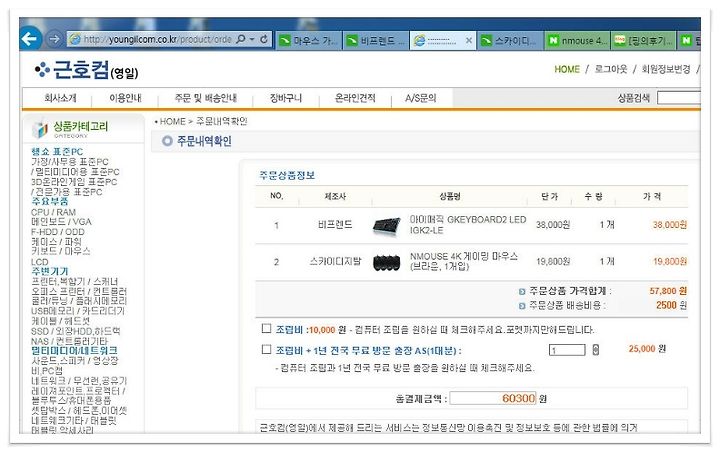Switch to the nmouse 4 browser tab
Image resolution: width=720 pixels, height=452 pixels.
[577, 41]
